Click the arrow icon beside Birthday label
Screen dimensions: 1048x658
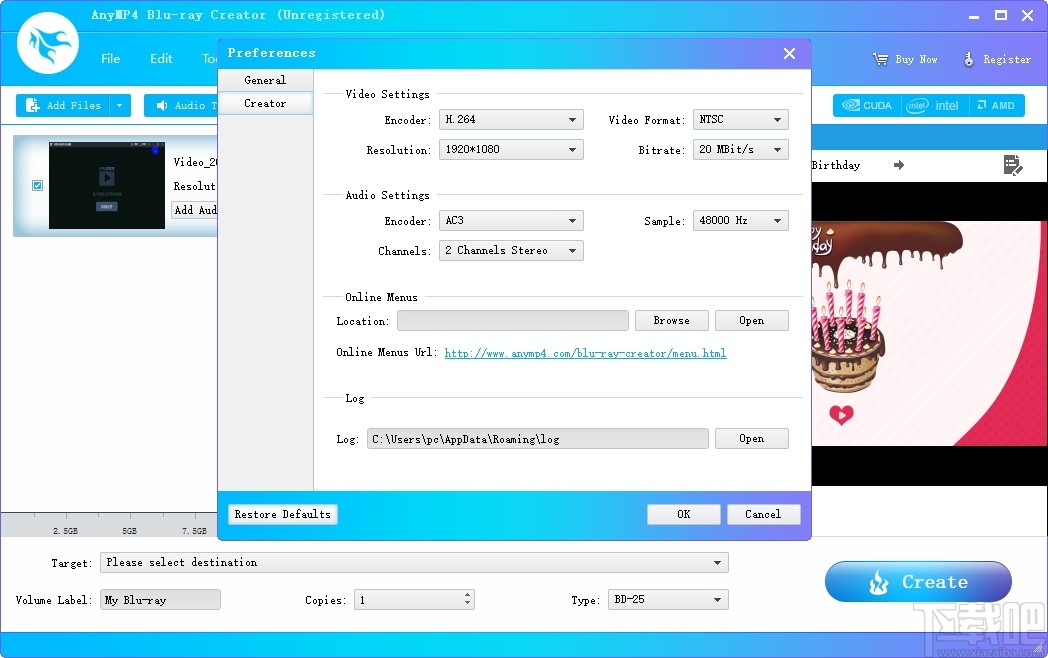click(898, 165)
